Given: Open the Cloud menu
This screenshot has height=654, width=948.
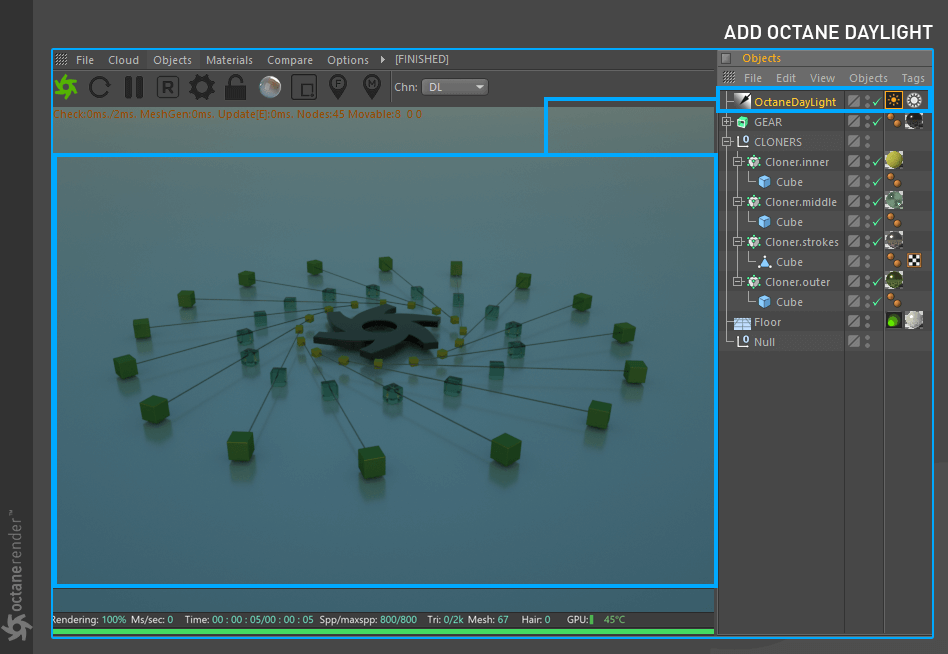Looking at the screenshot, I should click(123, 60).
